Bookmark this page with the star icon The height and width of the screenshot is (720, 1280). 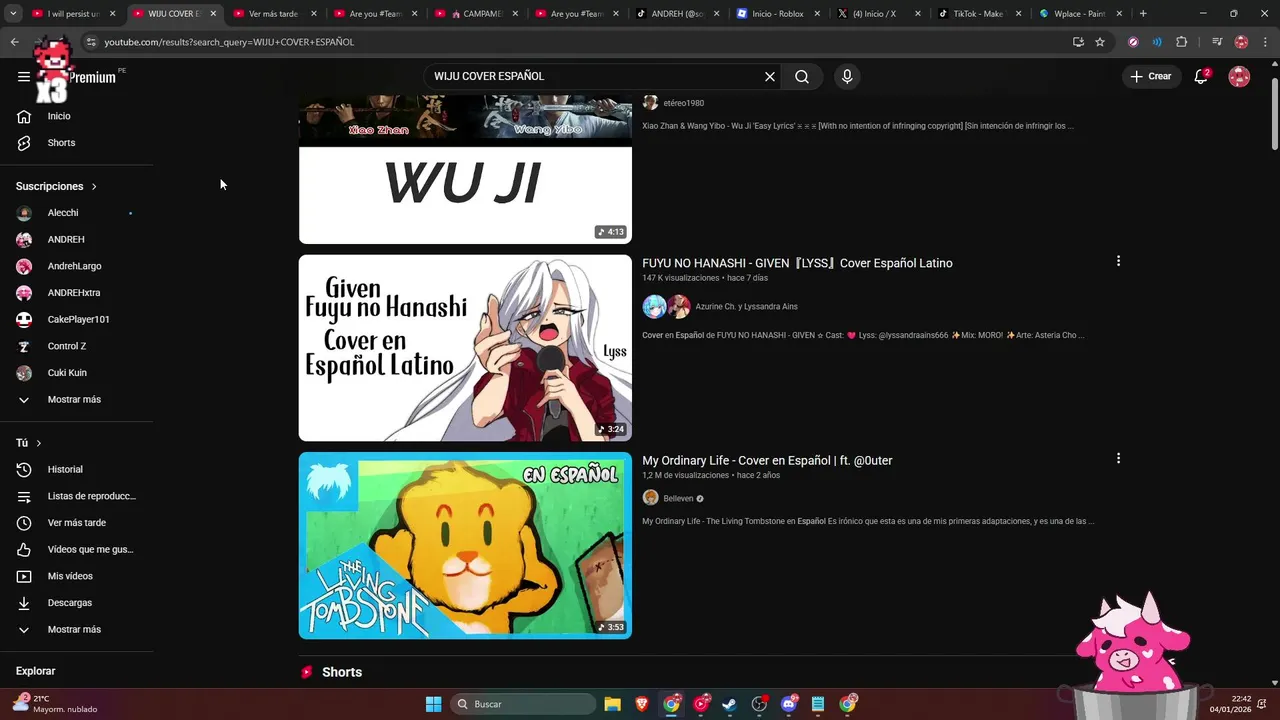click(x=1100, y=42)
